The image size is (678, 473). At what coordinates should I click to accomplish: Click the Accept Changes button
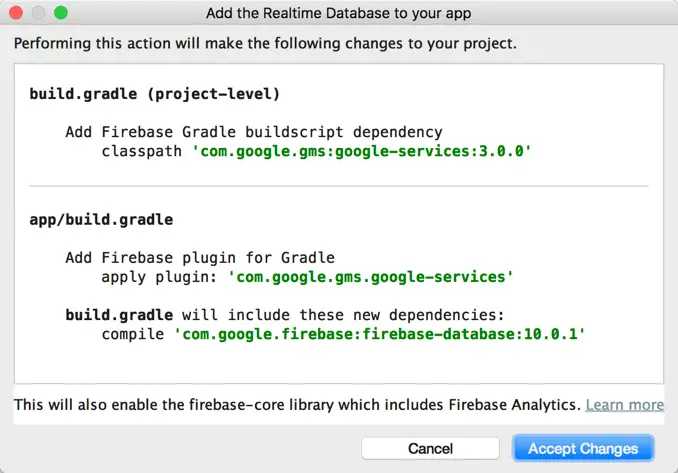[583, 448]
